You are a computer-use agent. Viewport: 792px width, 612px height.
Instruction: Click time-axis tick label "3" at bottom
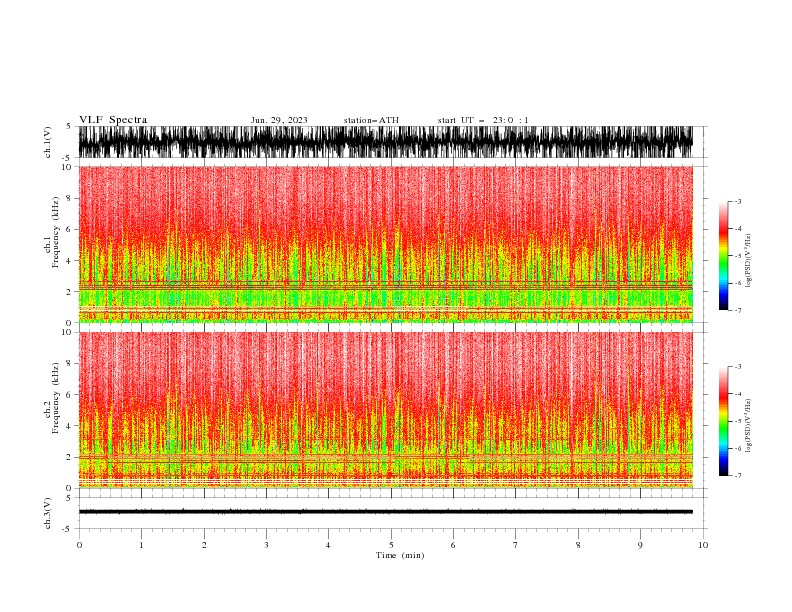pyautogui.click(x=266, y=545)
